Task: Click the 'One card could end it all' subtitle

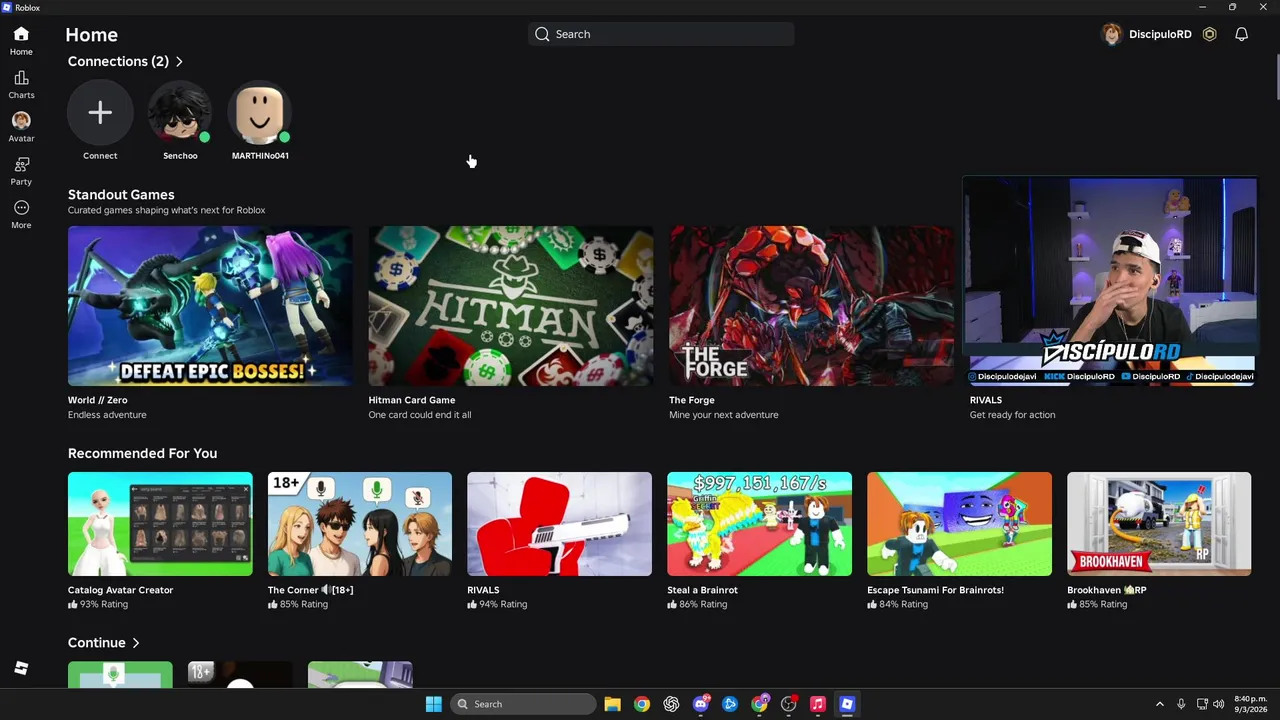Action: coord(420,415)
